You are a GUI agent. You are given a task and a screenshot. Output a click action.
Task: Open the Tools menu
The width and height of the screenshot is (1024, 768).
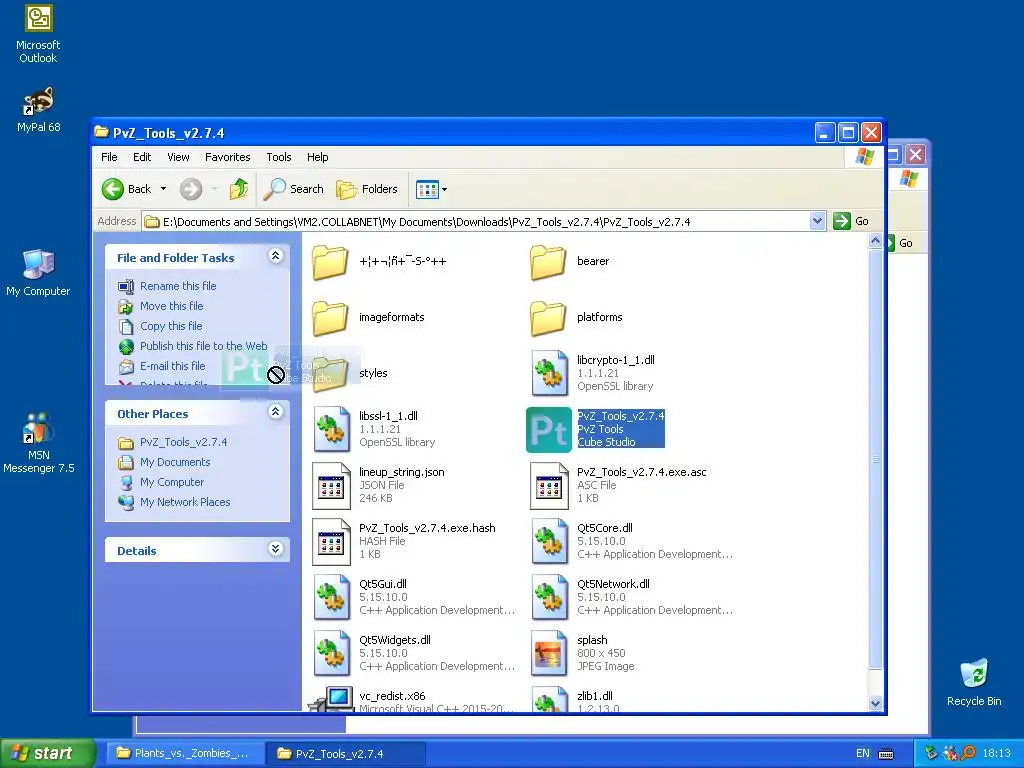point(279,157)
